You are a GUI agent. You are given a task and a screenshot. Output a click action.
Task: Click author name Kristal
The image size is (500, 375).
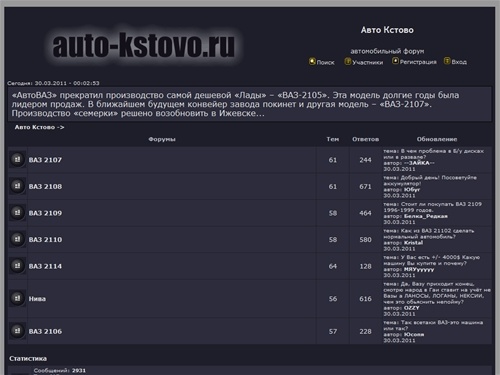pos(413,243)
